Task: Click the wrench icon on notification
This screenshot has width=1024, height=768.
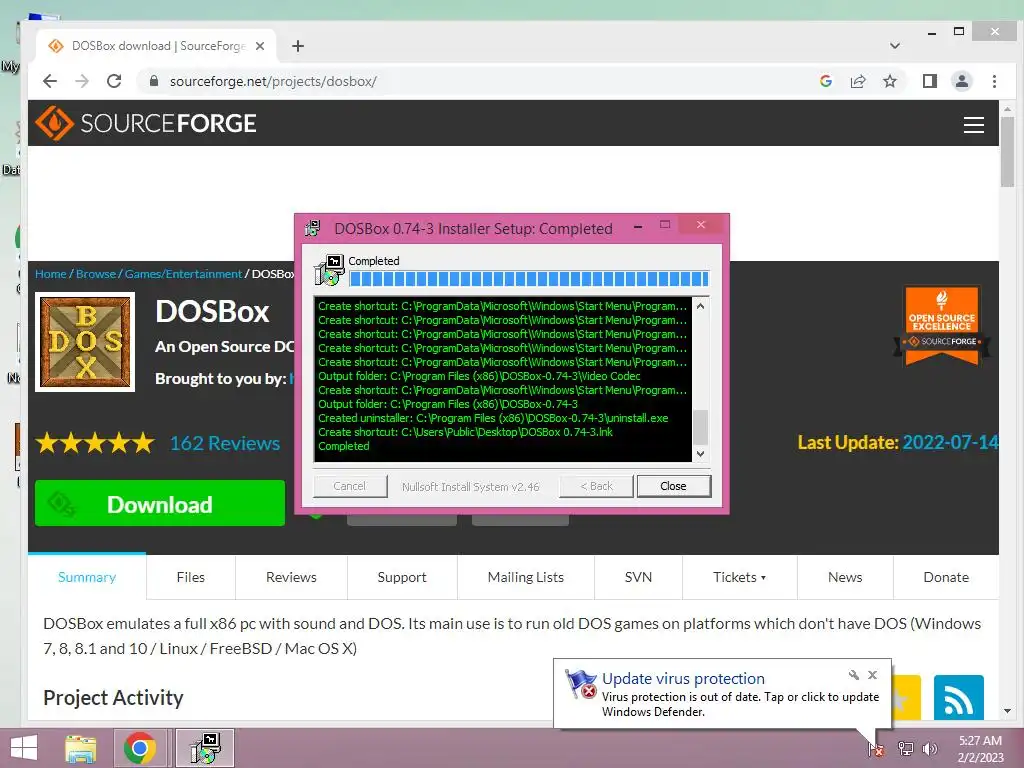Action: tap(854, 675)
